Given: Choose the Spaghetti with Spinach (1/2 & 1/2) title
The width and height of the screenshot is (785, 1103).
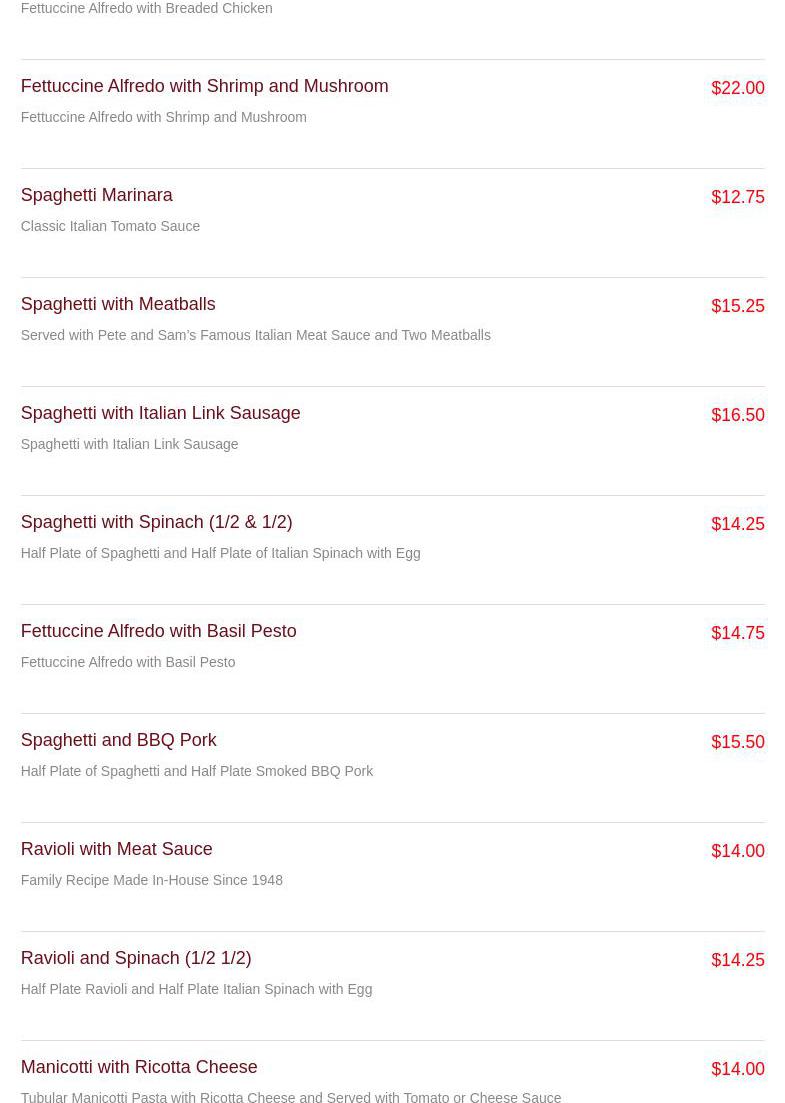Looking at the screenshot, I should point(156,523).
